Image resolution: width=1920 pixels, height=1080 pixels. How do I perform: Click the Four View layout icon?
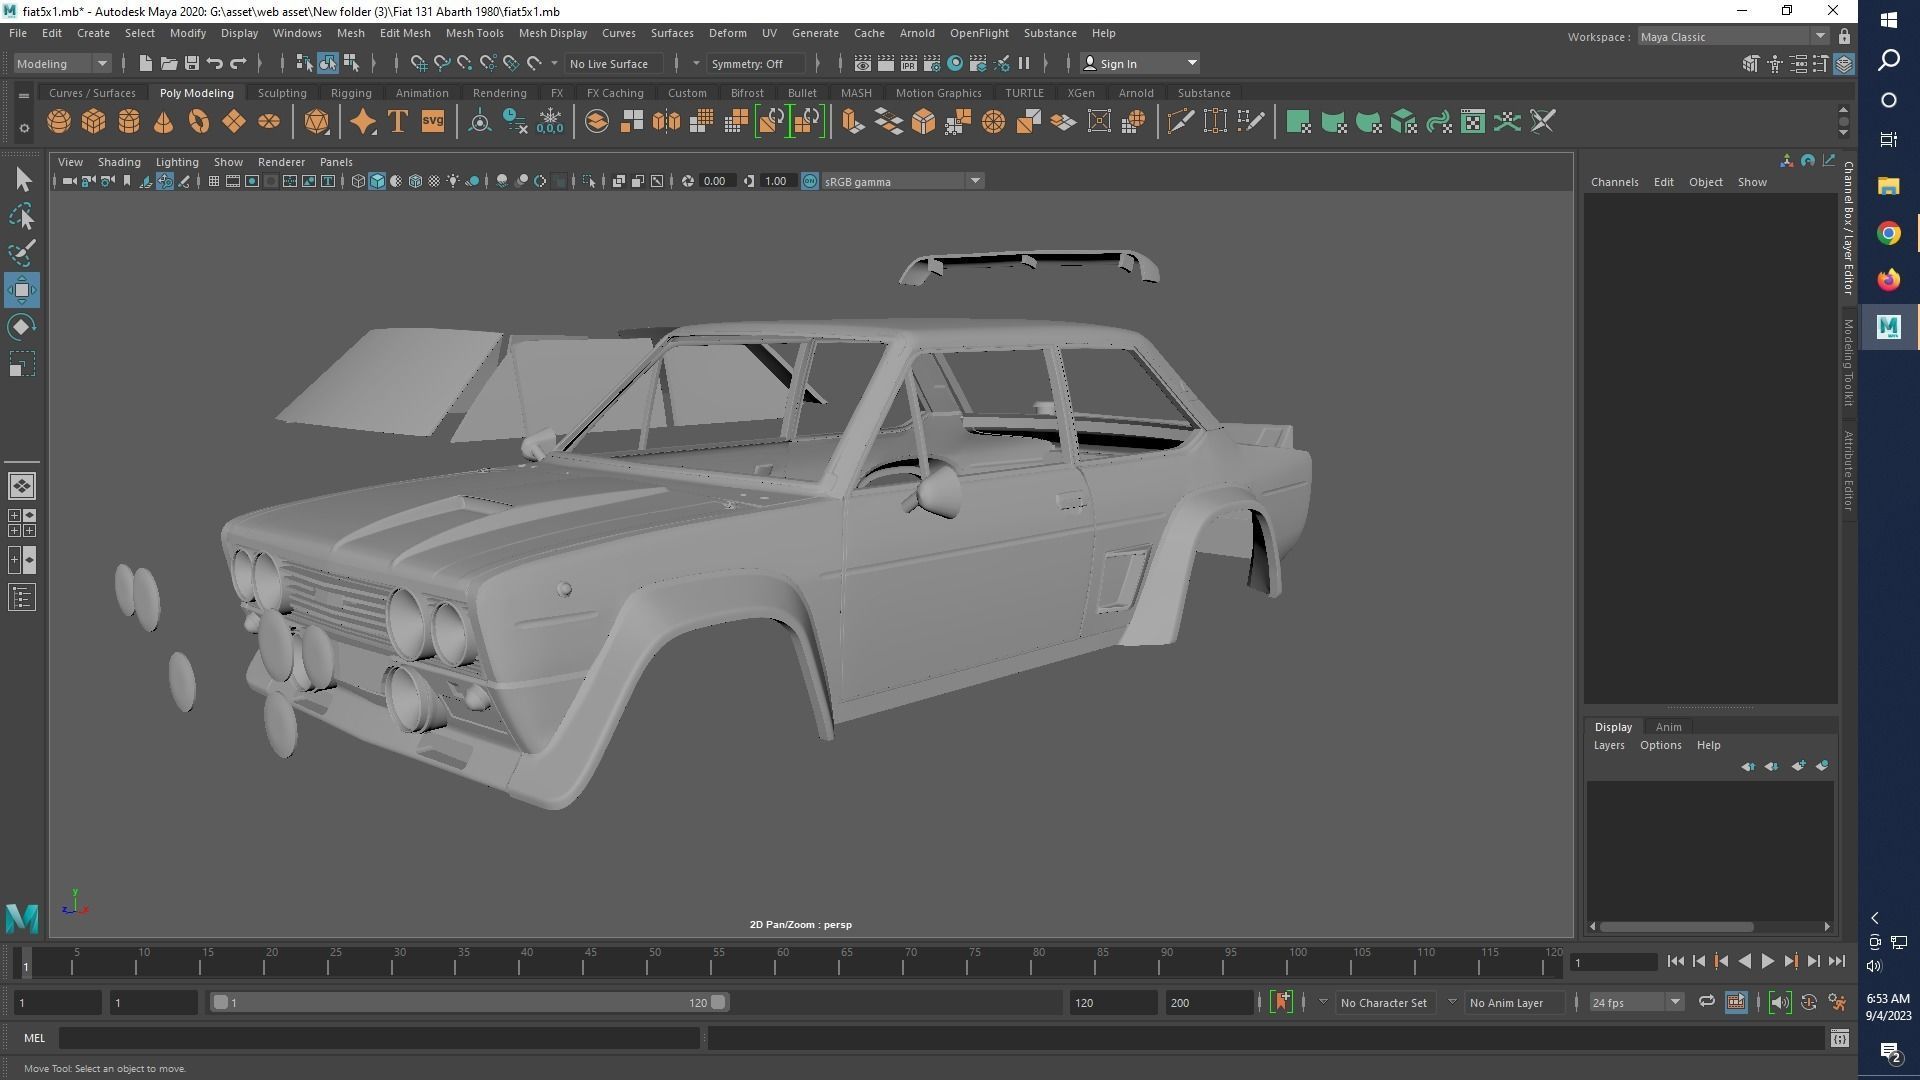[22, 523]
